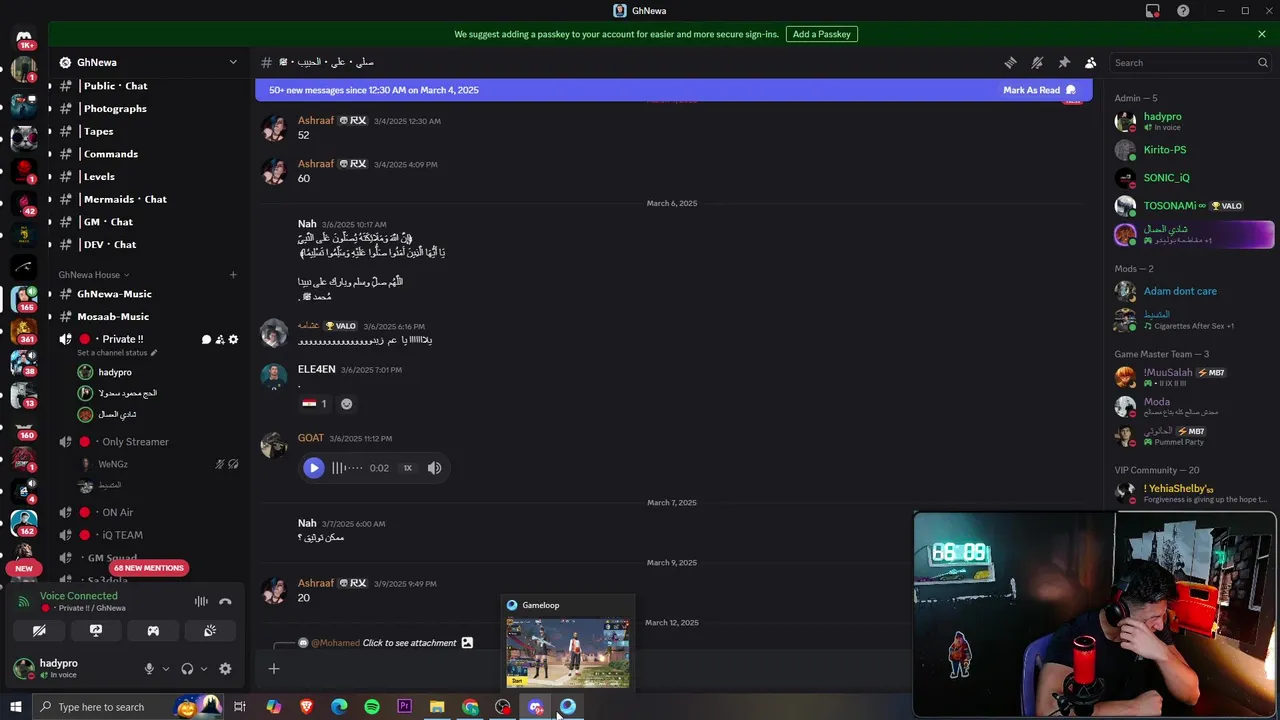Click the invite icon on Private !! channel
This screenshot has height=720, width=1280.
click(220, 340)
